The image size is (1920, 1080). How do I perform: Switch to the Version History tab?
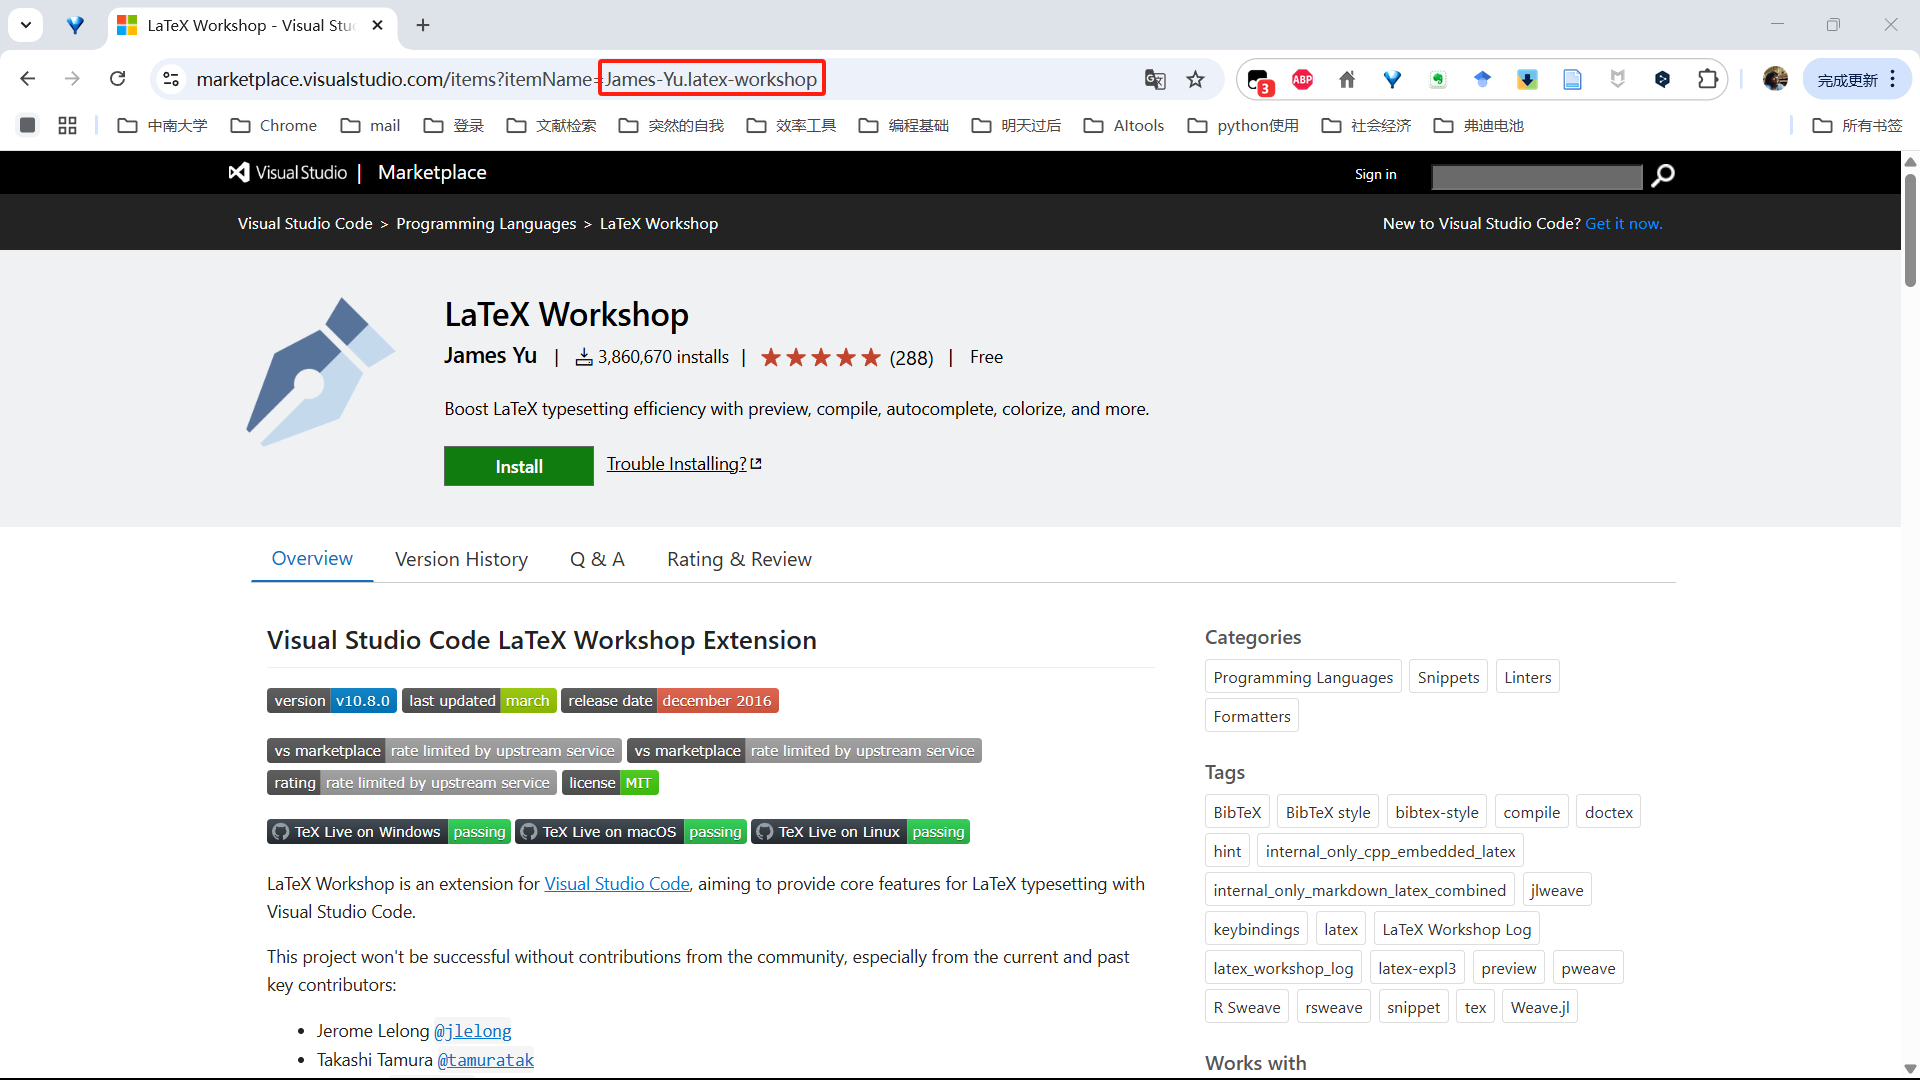coord(461,559)
